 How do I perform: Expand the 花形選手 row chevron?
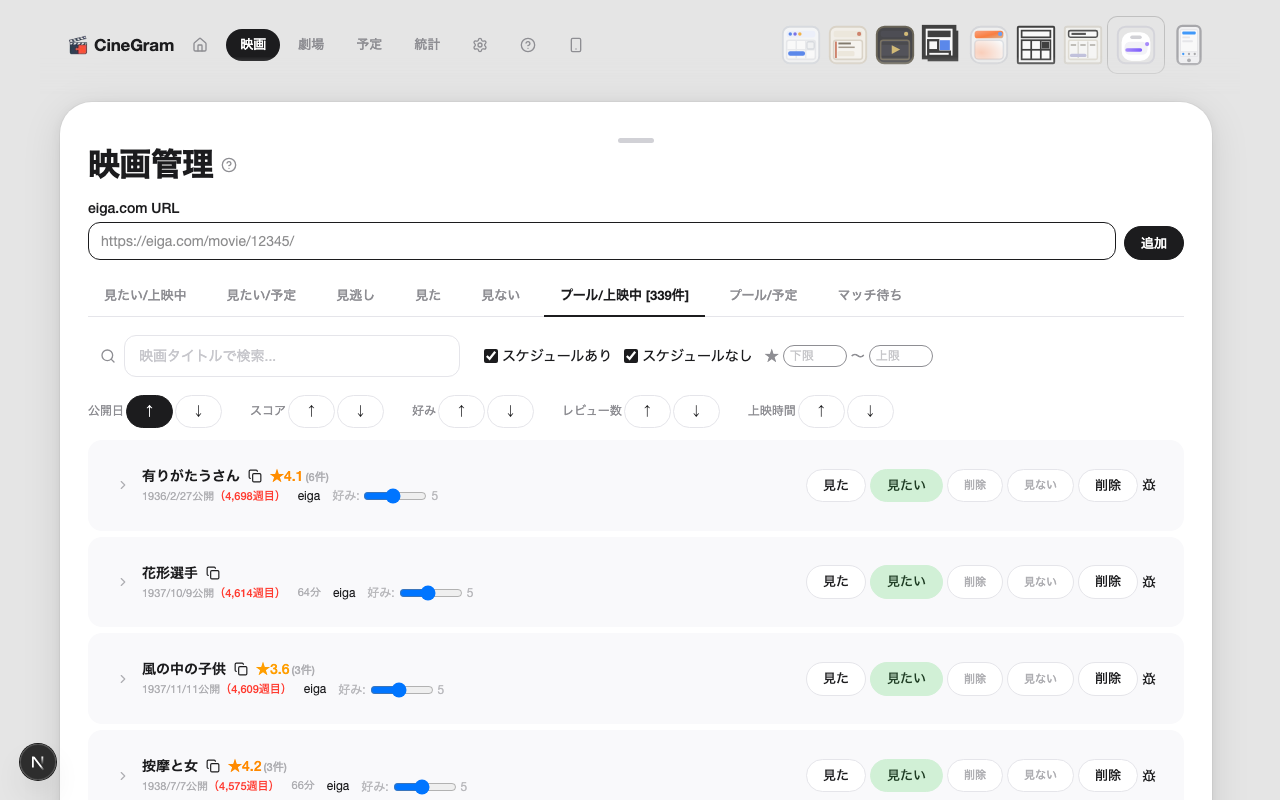point(122,581)
